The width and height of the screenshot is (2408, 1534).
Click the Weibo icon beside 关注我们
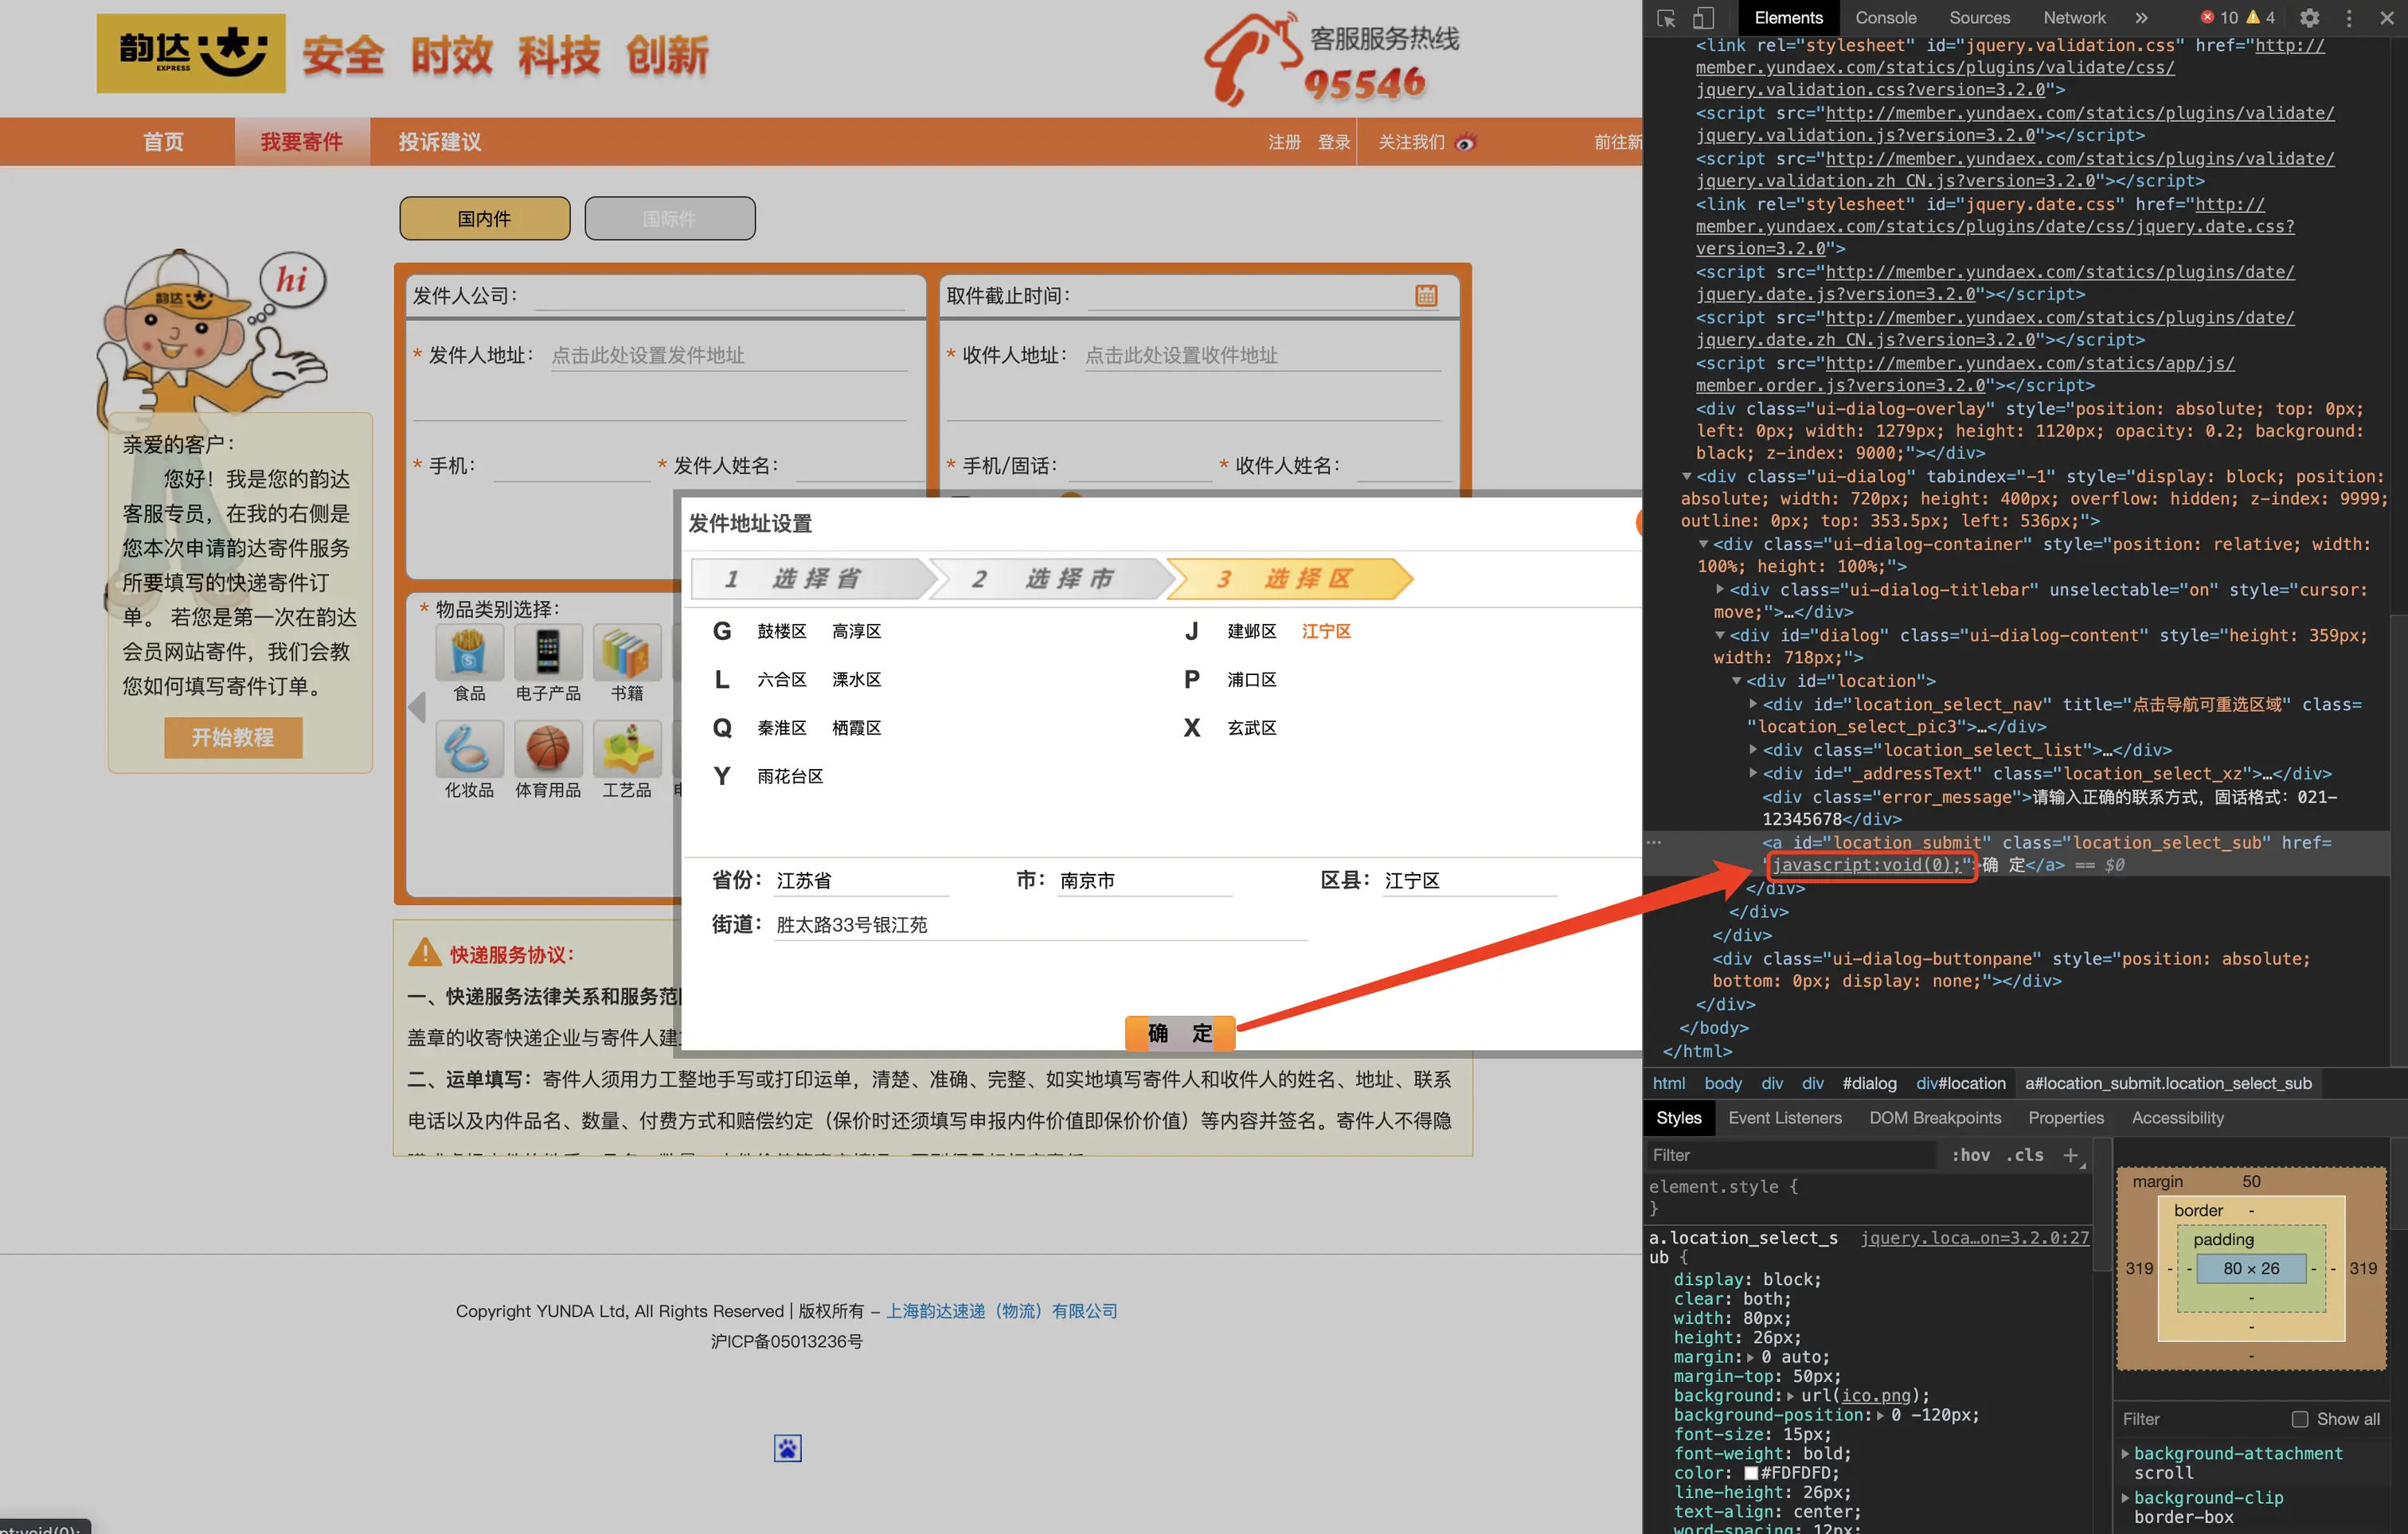point(1465,142)
